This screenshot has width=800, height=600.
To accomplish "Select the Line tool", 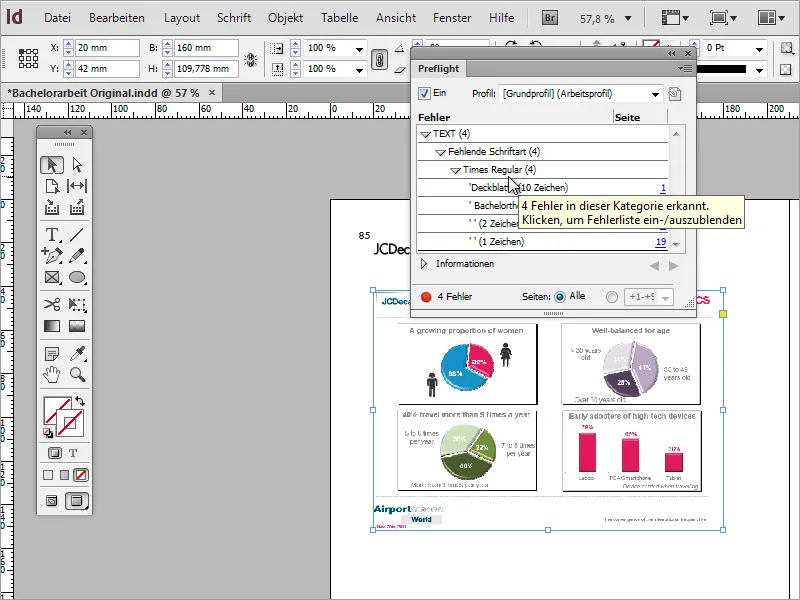I will (77, 235).
